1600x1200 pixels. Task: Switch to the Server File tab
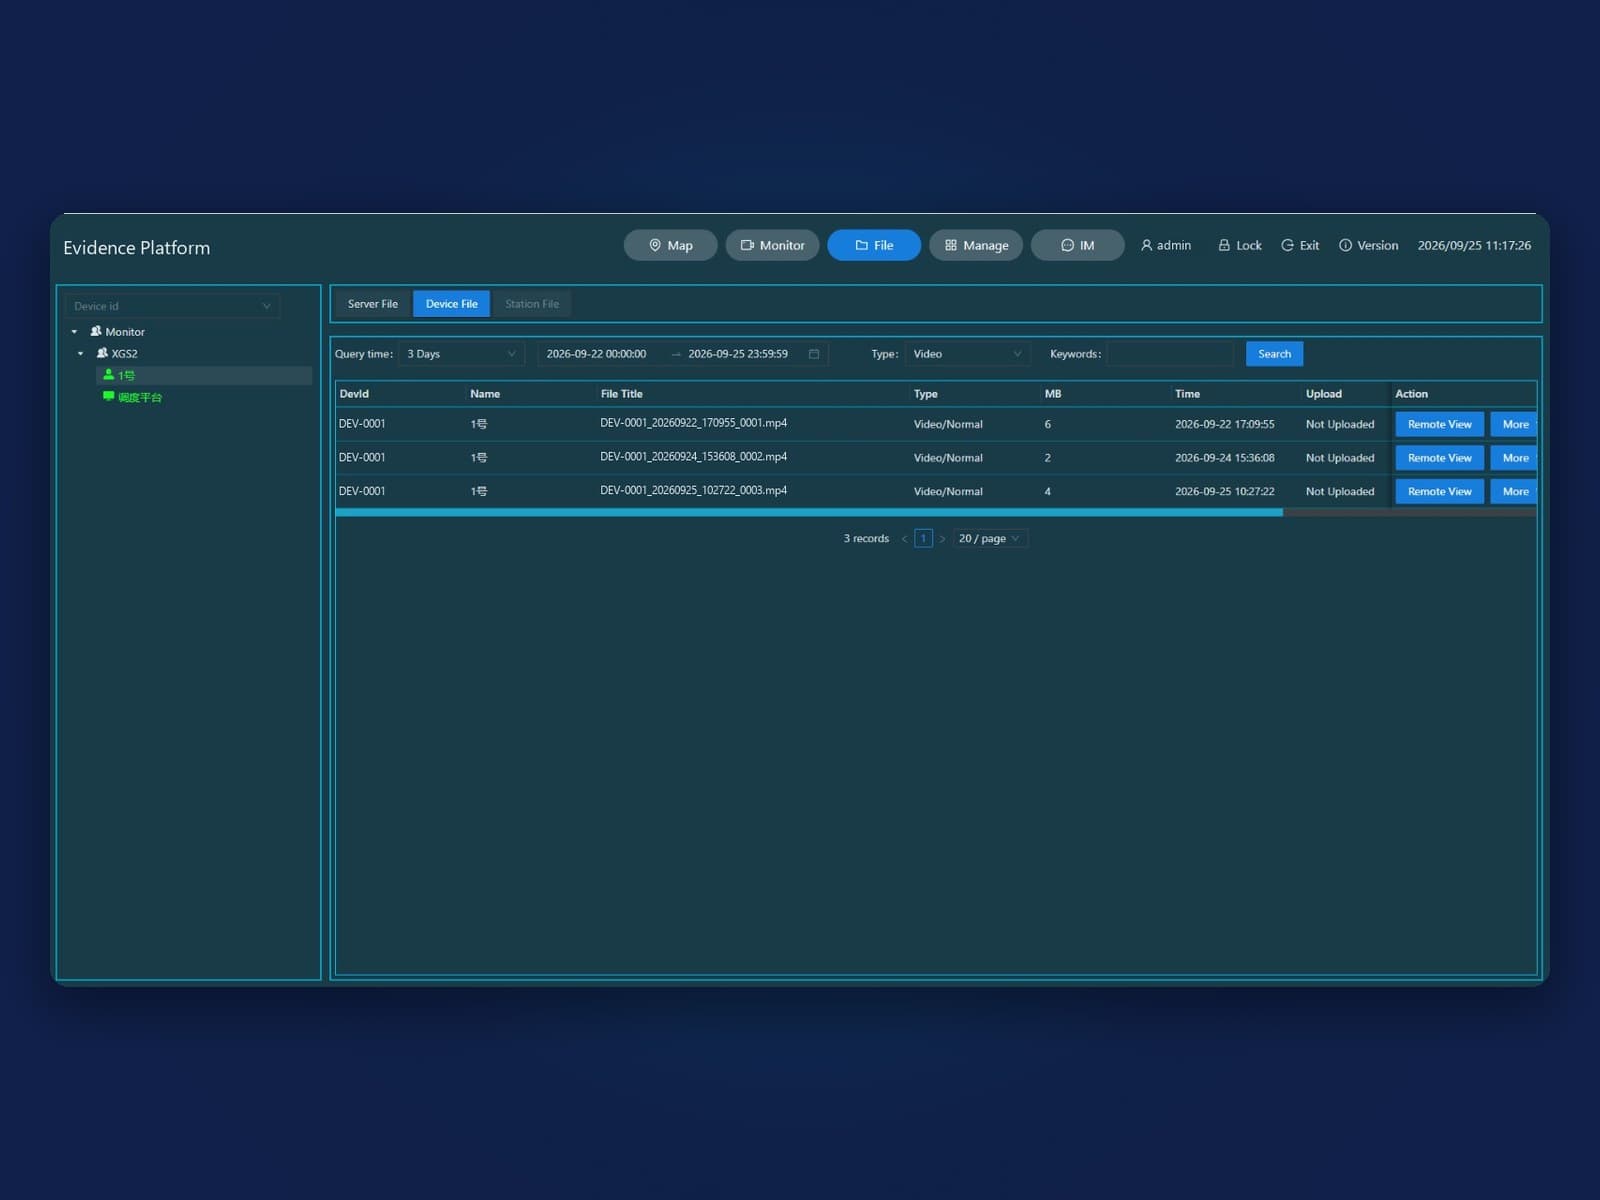[x=372, y=304]
